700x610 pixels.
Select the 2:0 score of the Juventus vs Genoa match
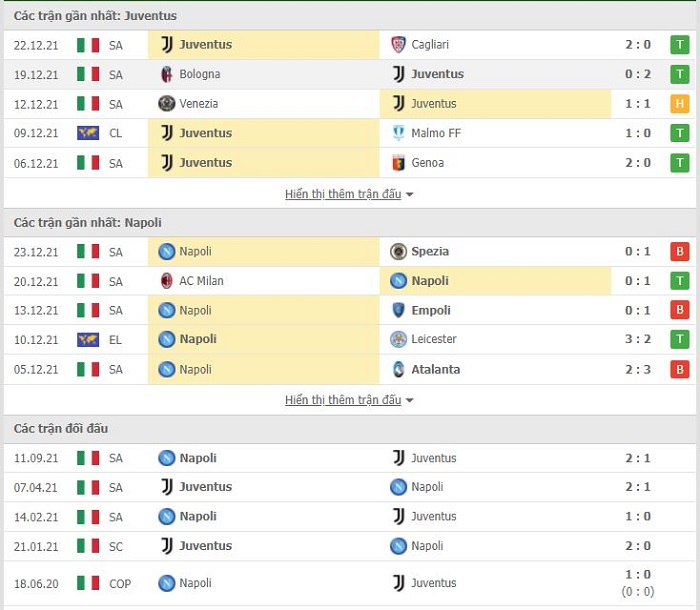[x=638, y=163]
